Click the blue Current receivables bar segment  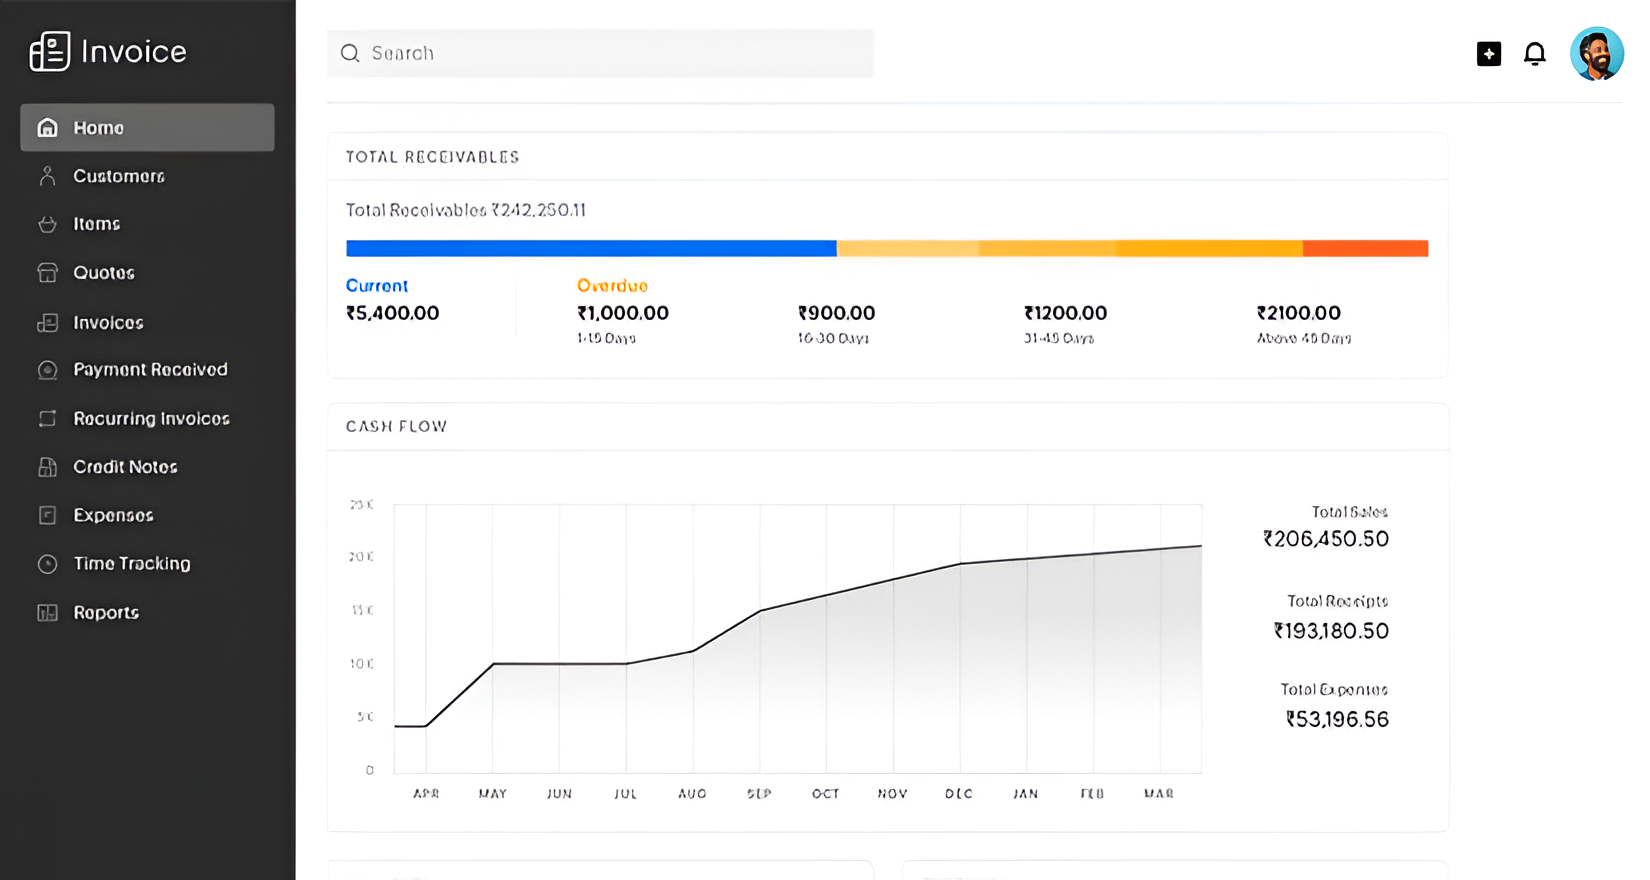pos(590,249)
